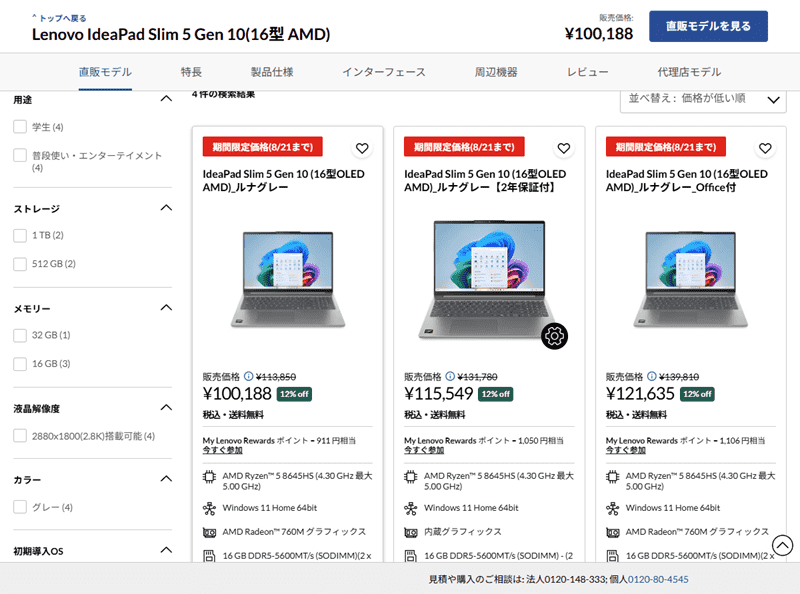The width and height of the screenshot is (800, 594).
Task: Click OS icon in ¥100,188 card
Action: coord(209,508)
